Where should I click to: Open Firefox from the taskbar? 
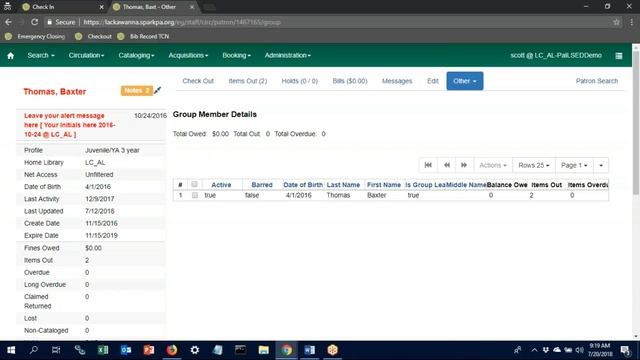[172, 350]
